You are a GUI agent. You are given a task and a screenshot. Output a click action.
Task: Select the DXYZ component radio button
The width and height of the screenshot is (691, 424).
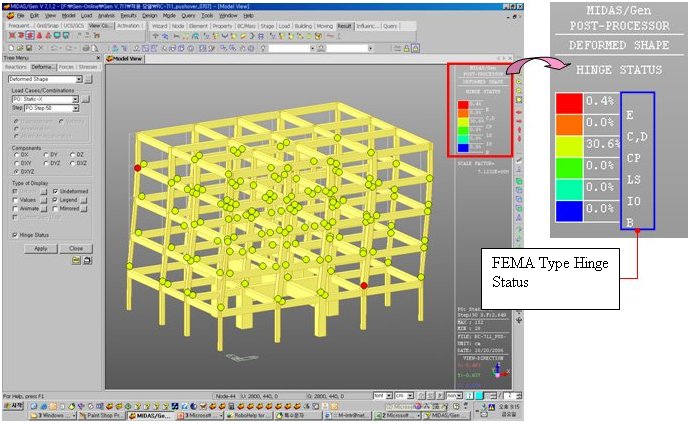[x=17, y=171]
